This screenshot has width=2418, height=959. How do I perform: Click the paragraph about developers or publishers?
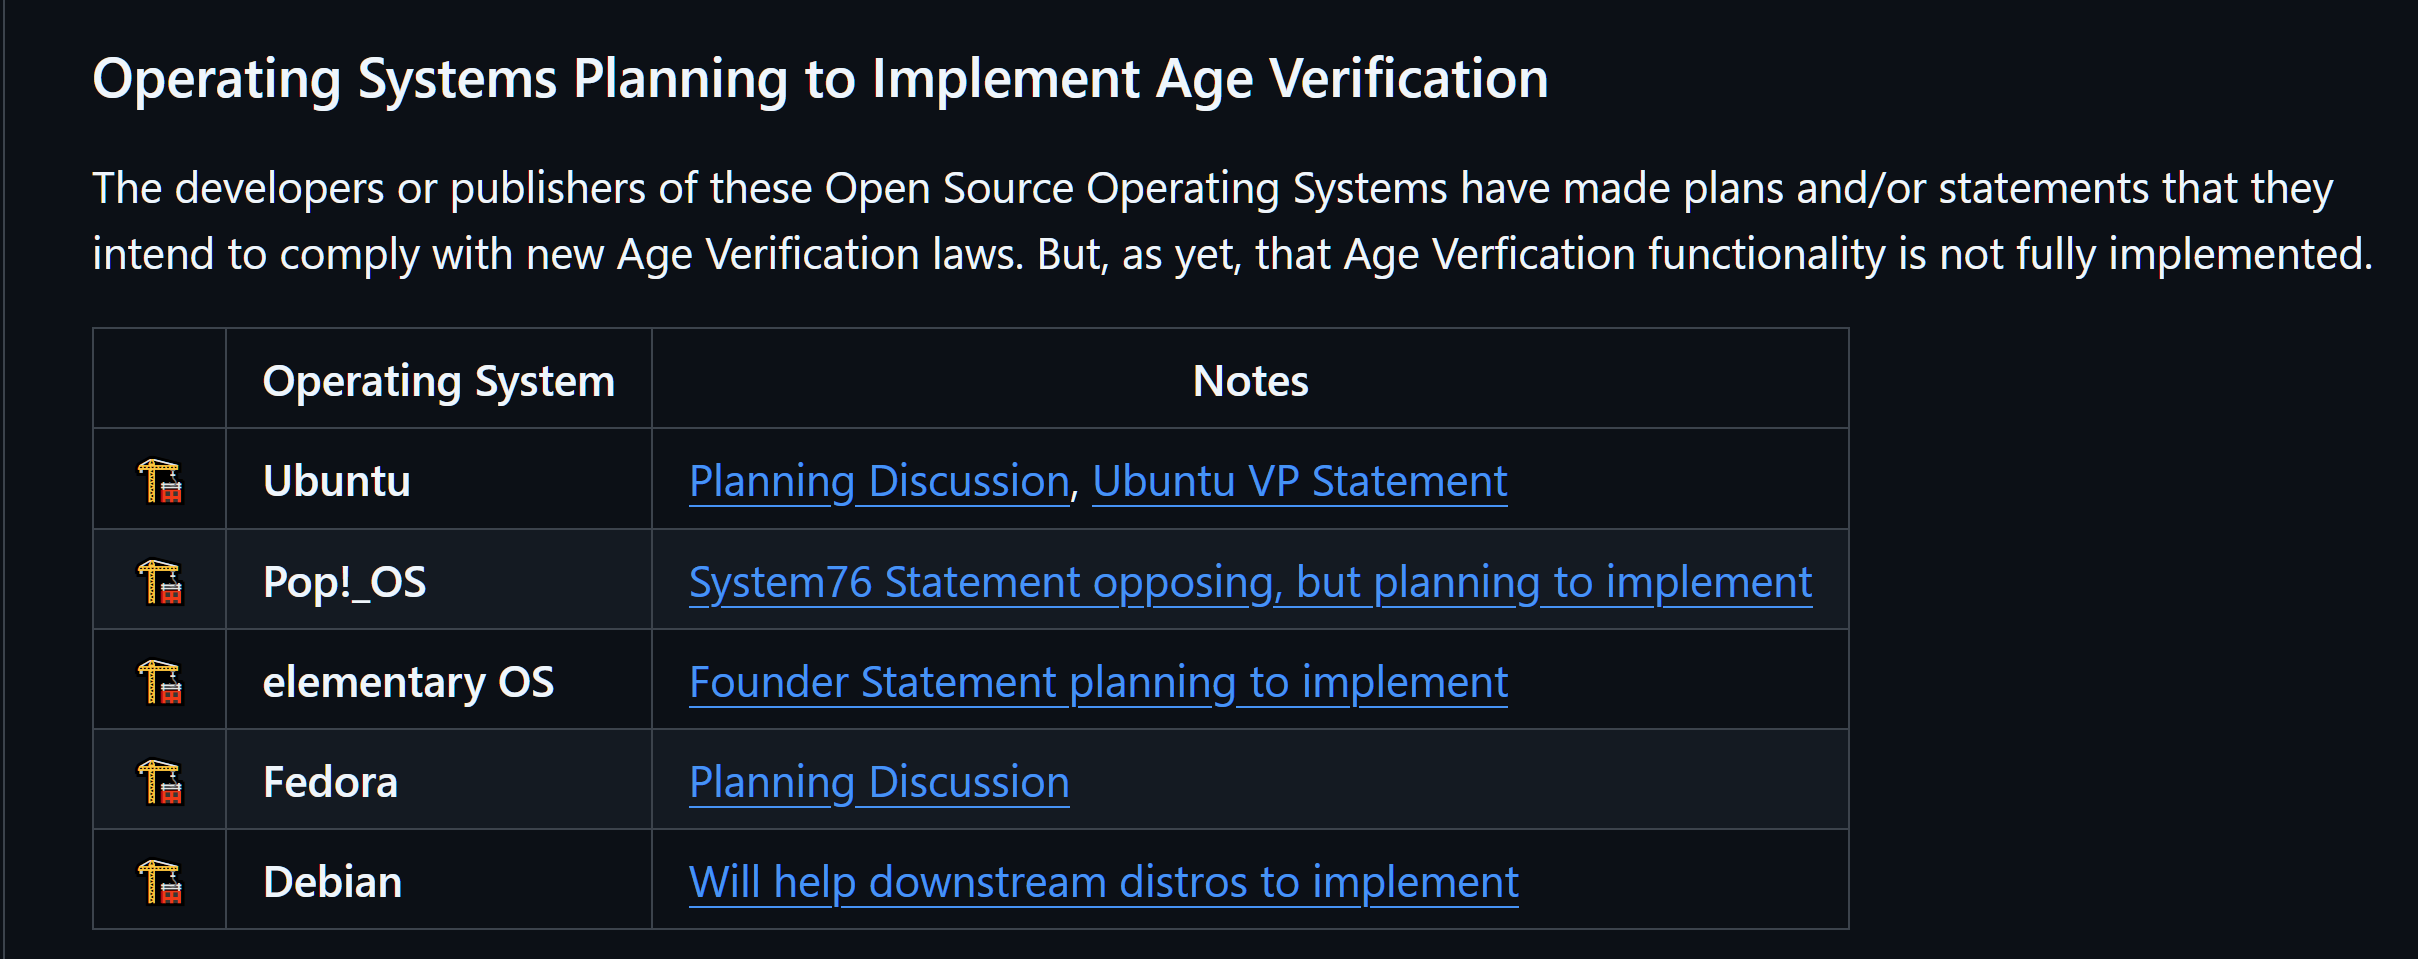click(1230, 221)
